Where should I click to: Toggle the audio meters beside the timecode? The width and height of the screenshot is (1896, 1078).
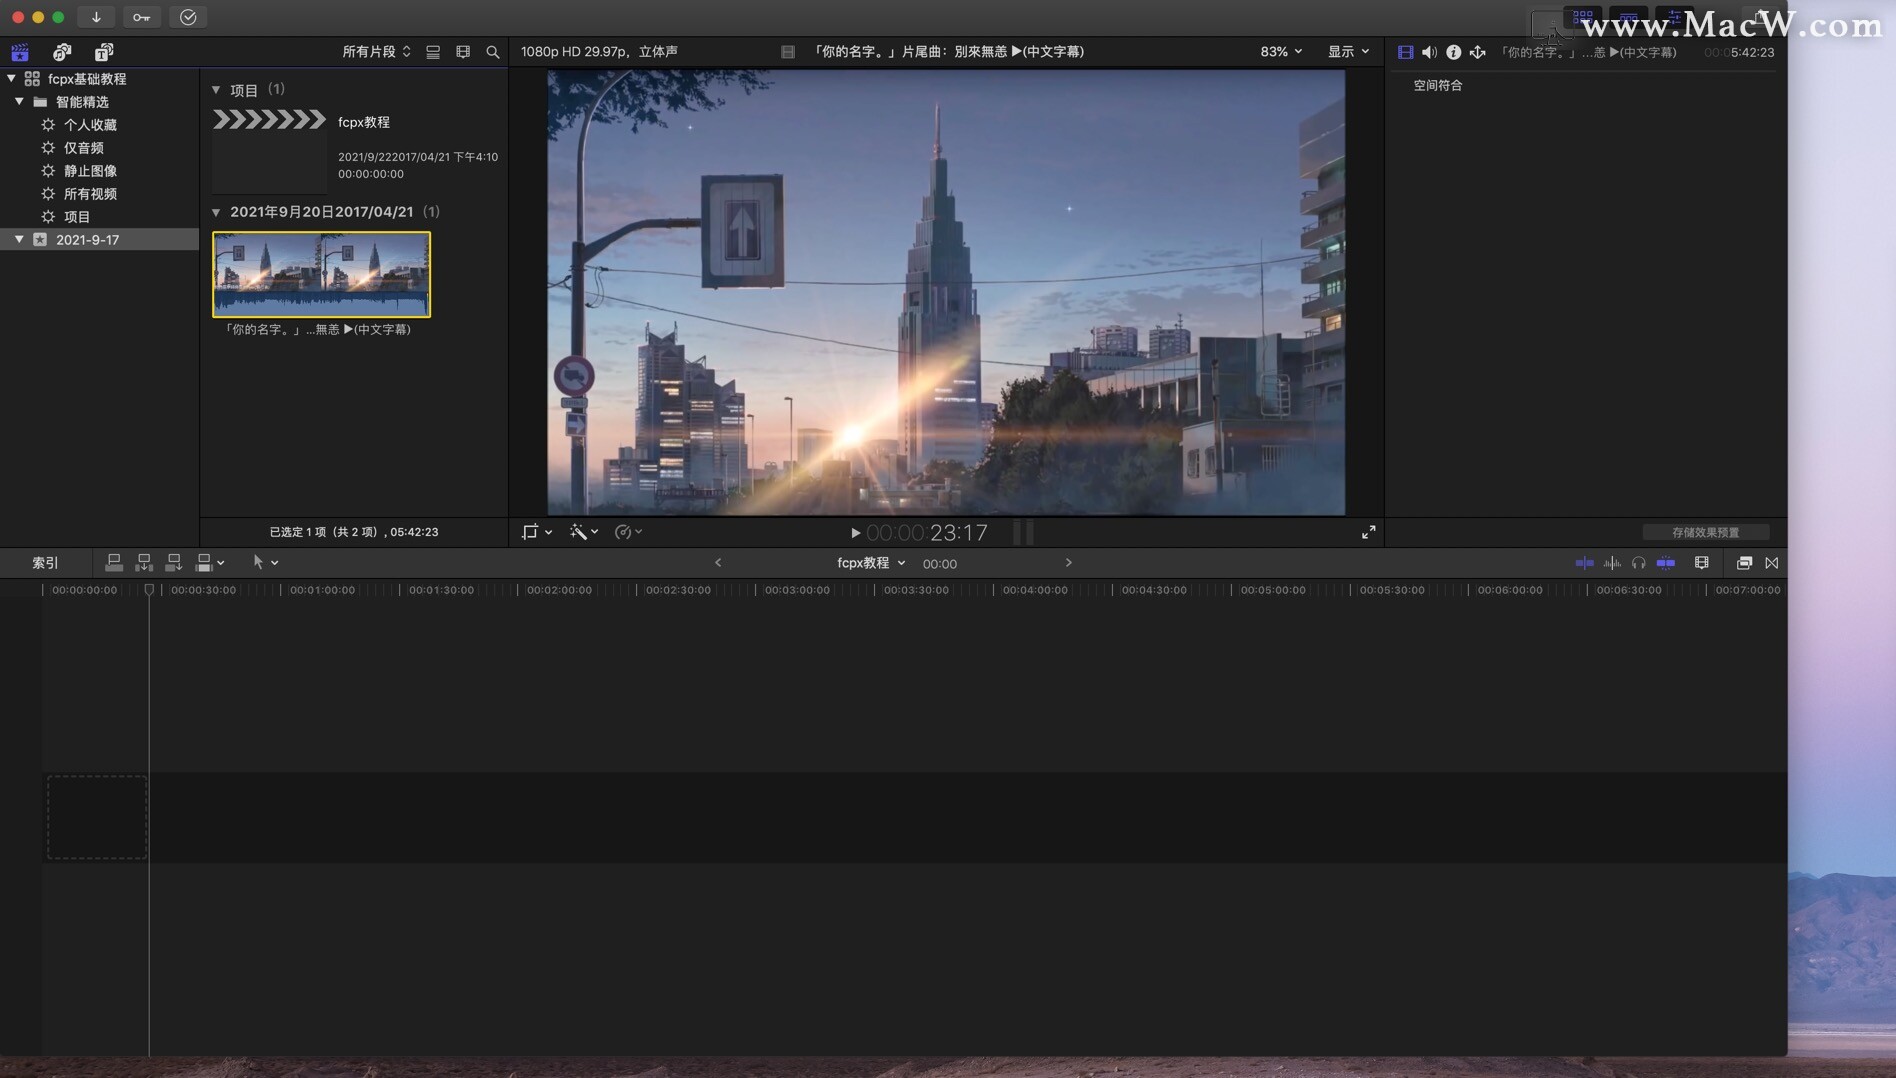(1024, 532)
